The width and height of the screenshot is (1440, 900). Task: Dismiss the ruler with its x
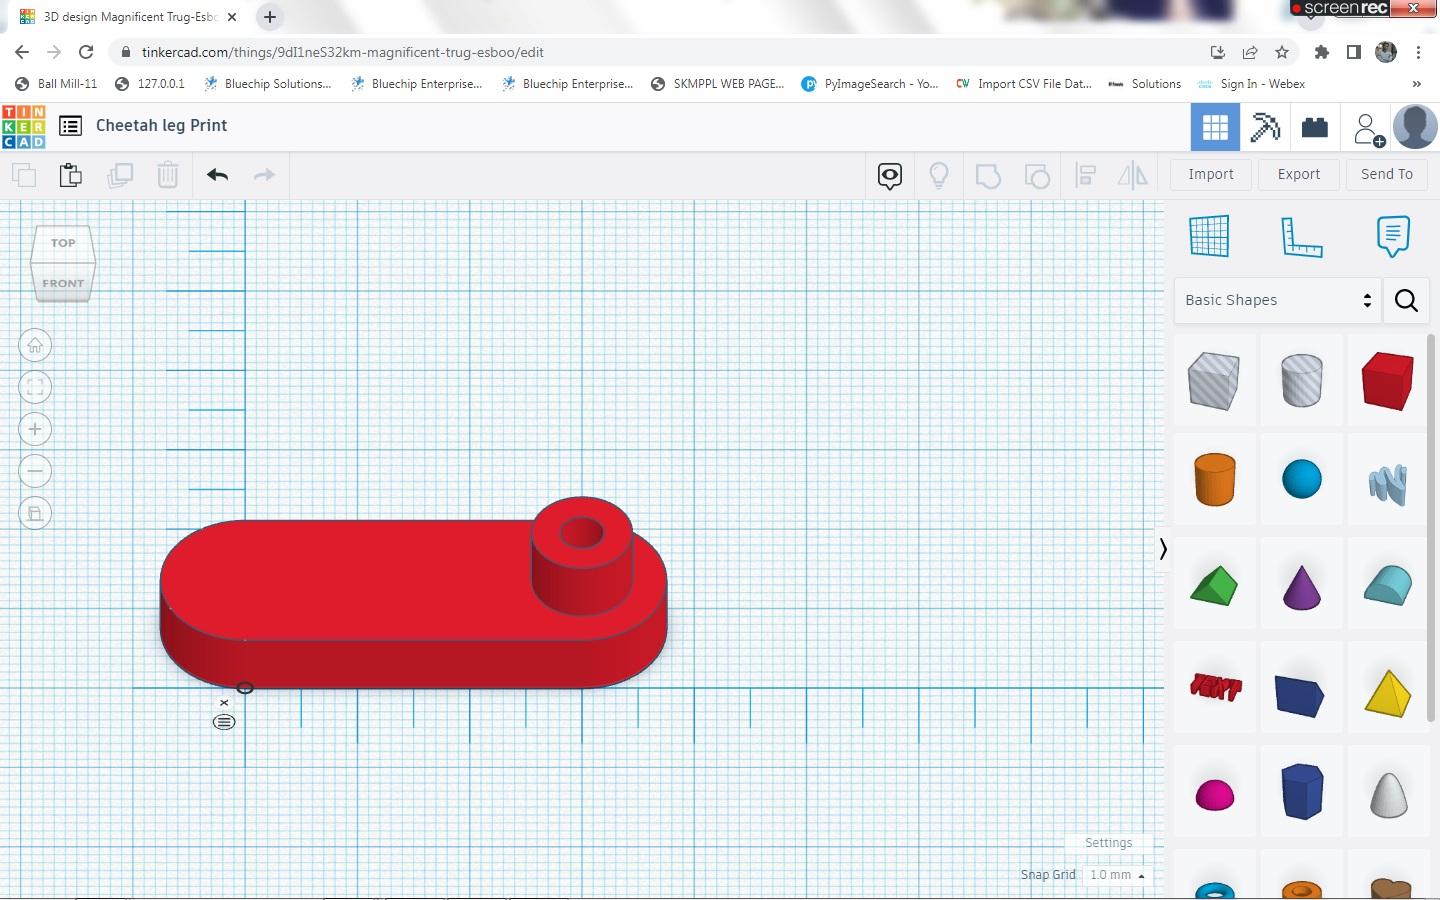224,703
